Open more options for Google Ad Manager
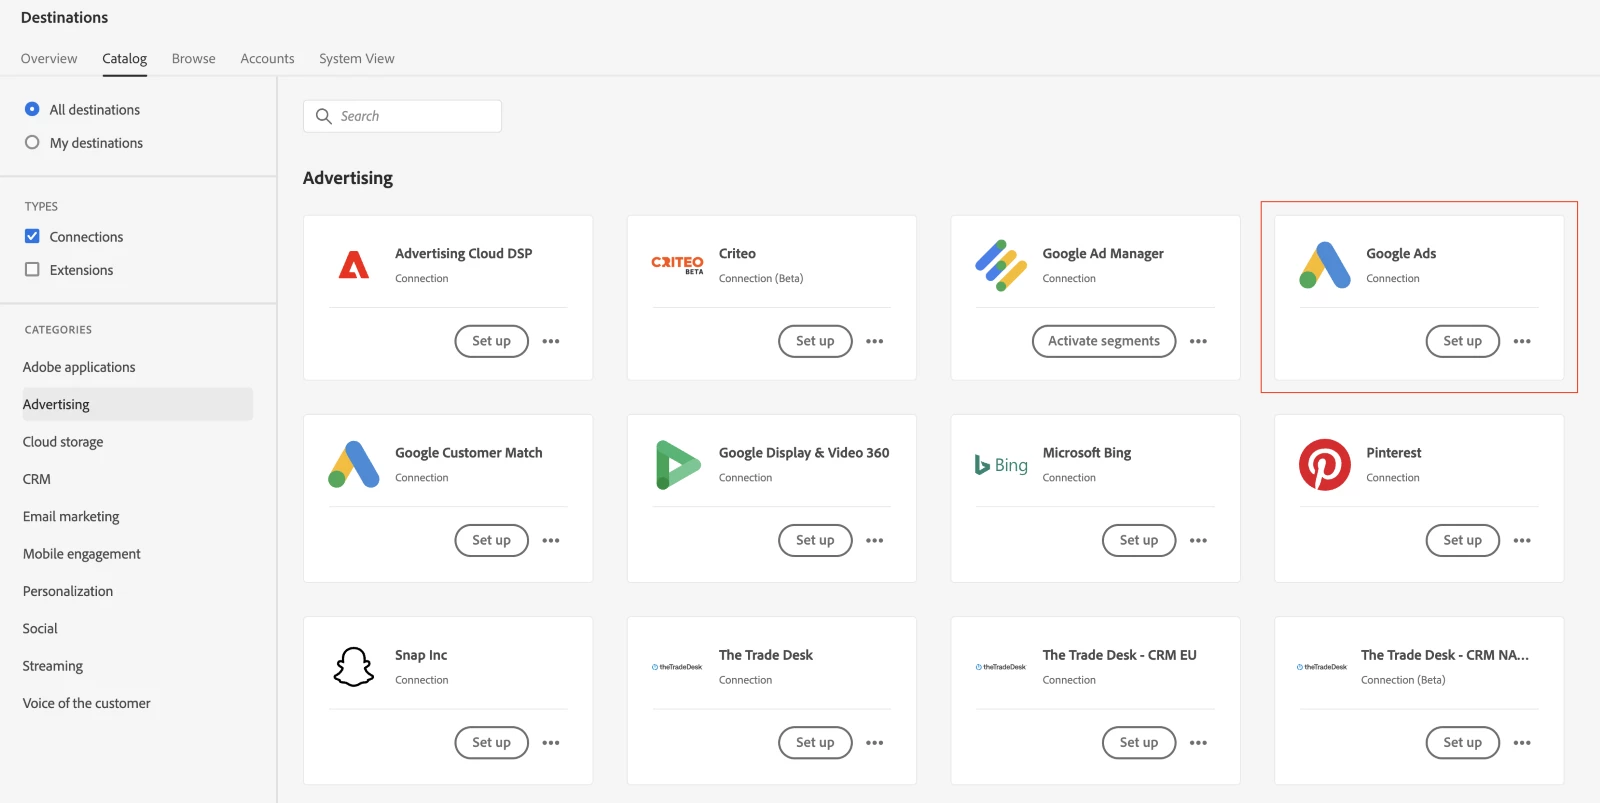This screenshot has width=1600, height=803. [x=1199, y=341]
